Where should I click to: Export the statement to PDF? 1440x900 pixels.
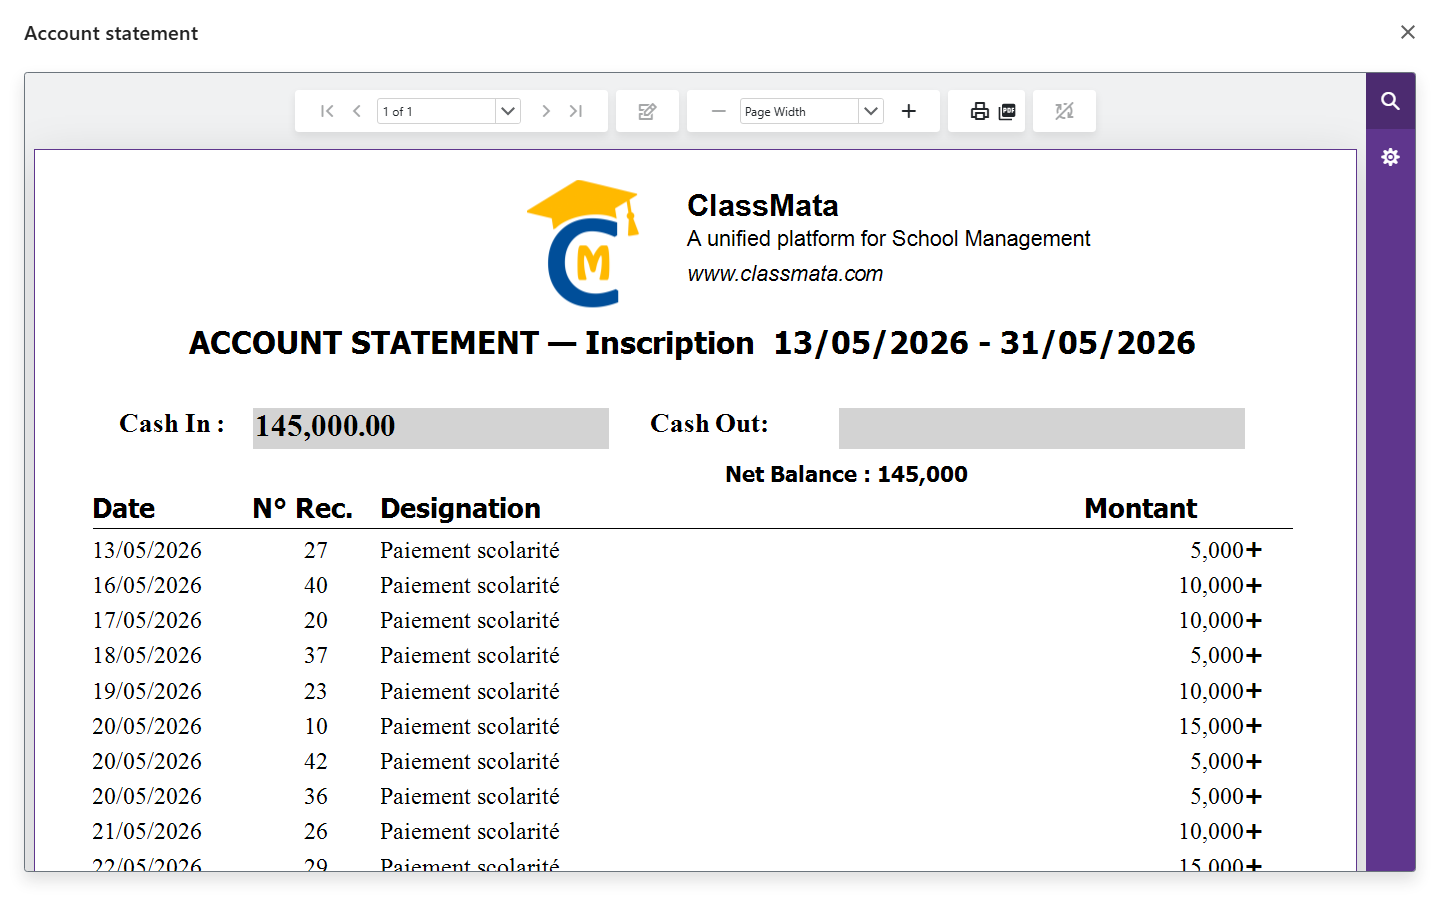1007,111
